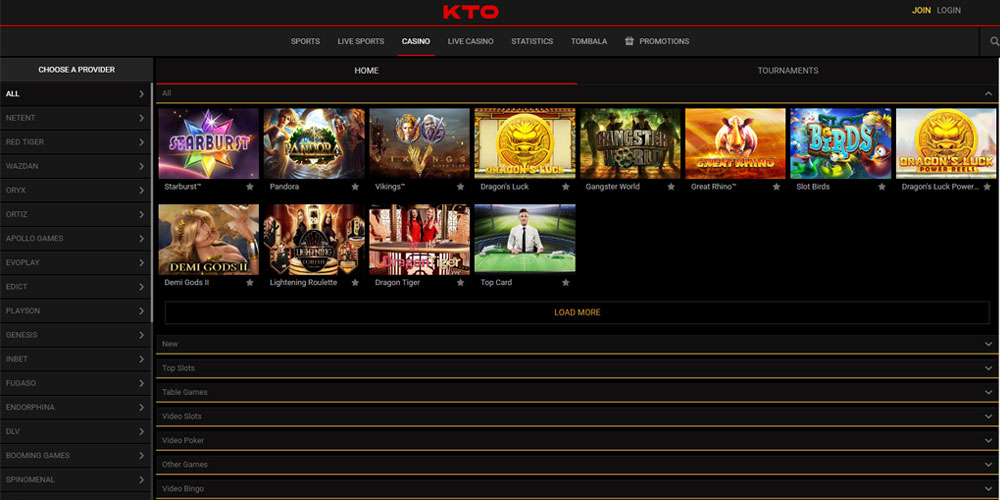Click the star beside Gangster World
The image size is (1000, 500).
click(x=671, y=187)
